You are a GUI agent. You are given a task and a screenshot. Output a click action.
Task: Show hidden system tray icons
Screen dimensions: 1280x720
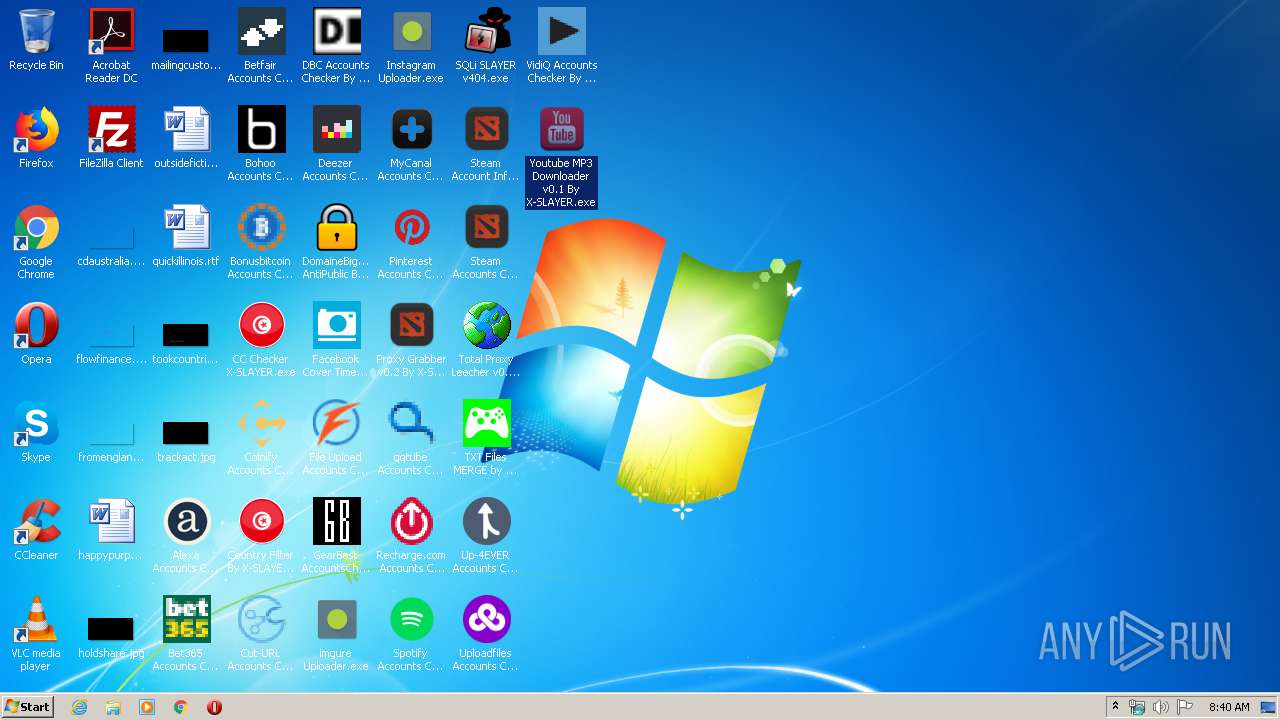(1115, 707)
